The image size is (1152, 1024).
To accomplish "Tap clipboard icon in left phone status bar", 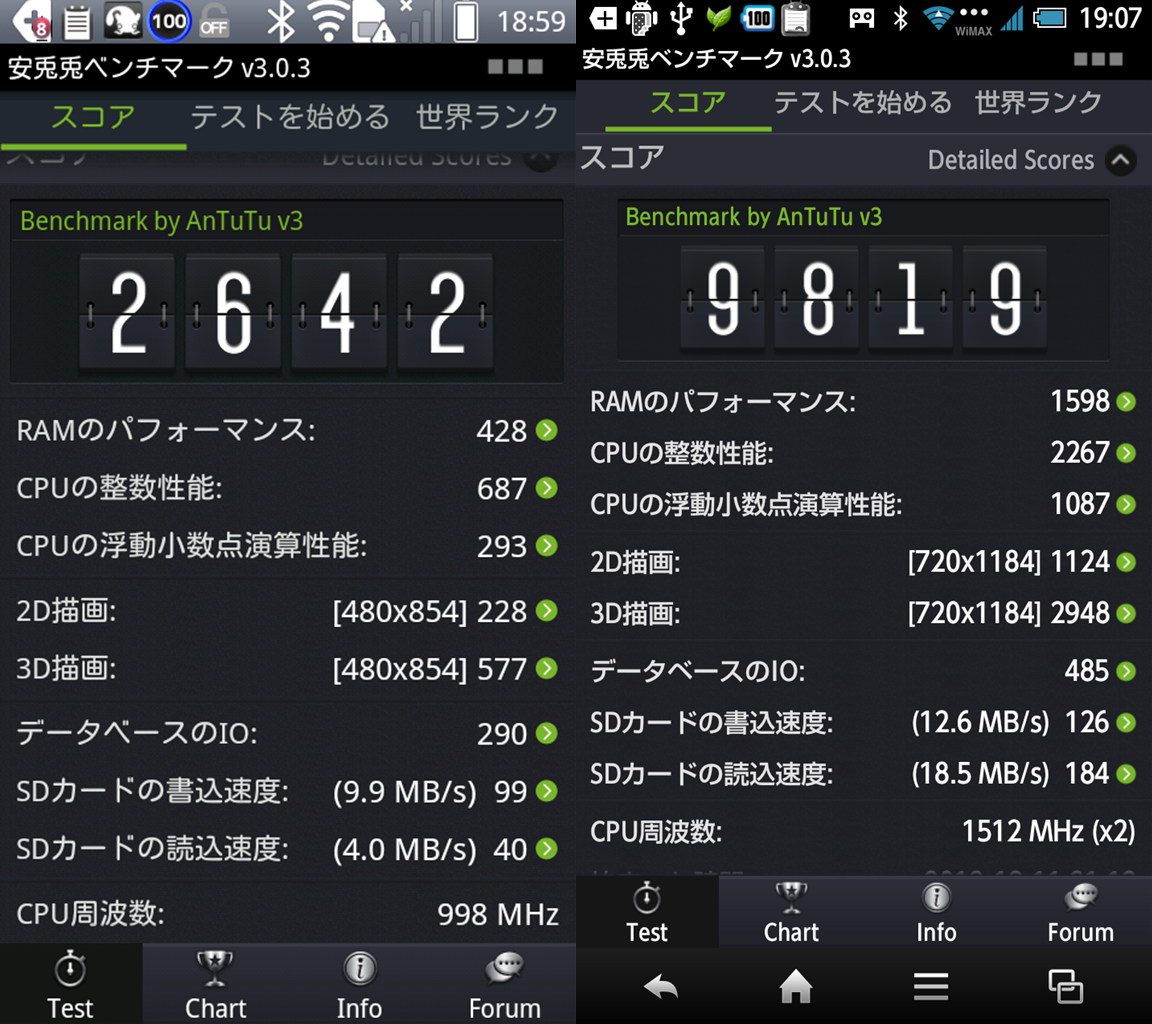I will [x=76, y=21].
